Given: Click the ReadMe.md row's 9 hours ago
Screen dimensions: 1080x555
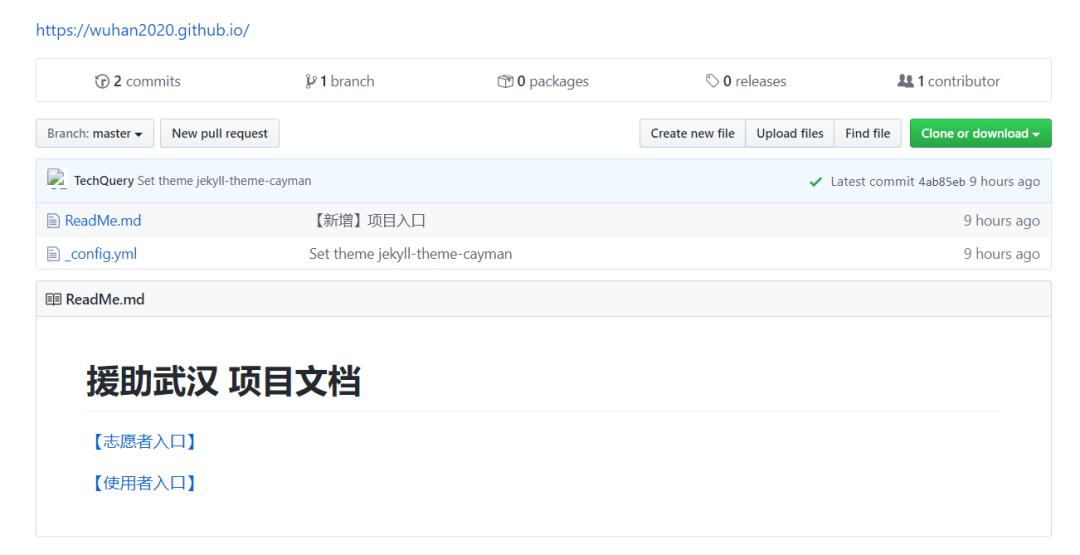Looking at the screenshot, I should (x=1001, y=221).
